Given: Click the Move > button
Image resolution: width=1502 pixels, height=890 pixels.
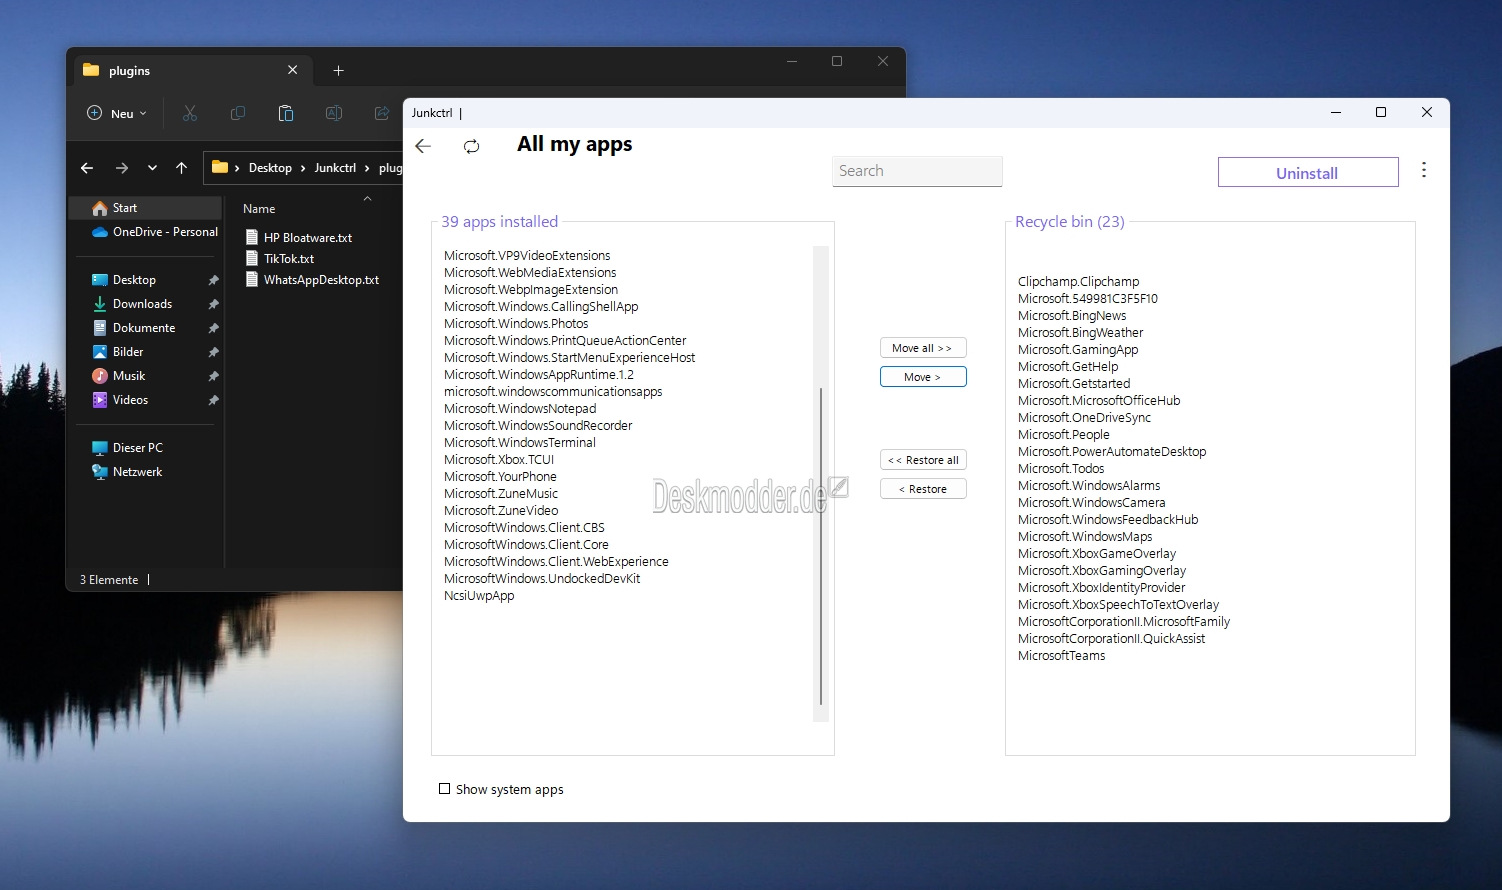Looking at the screenshot, I should [923, 377].
